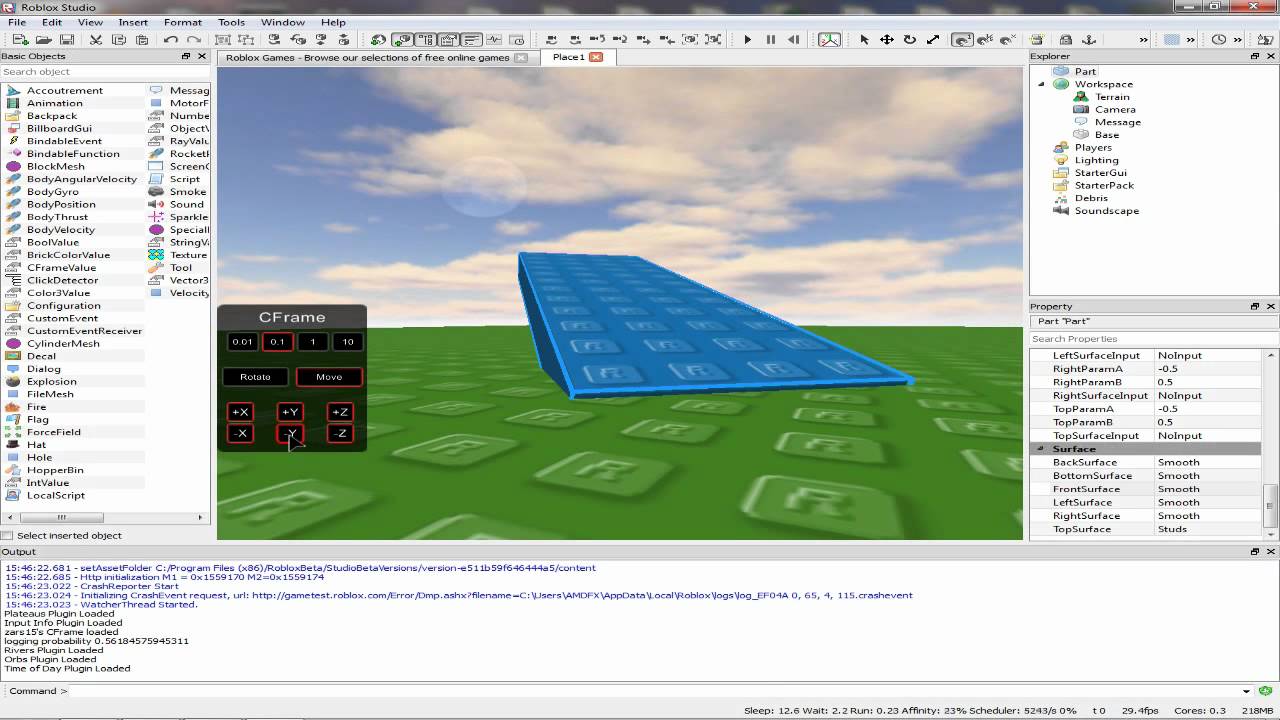Click the +Y CFrame button
The image size is (1280, 720).
[290, 412]
